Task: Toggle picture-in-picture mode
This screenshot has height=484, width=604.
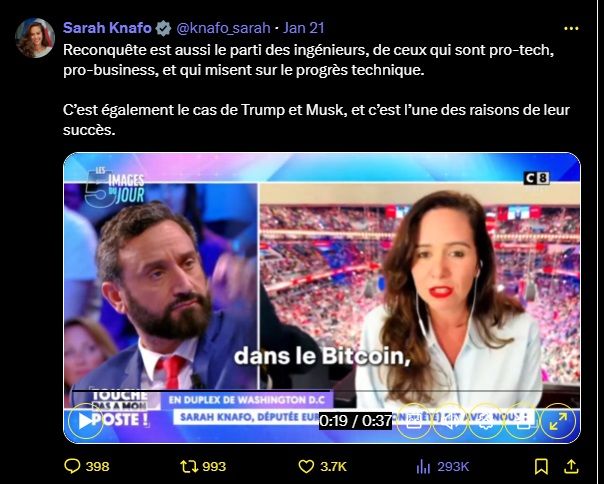Action: (522, 421)
